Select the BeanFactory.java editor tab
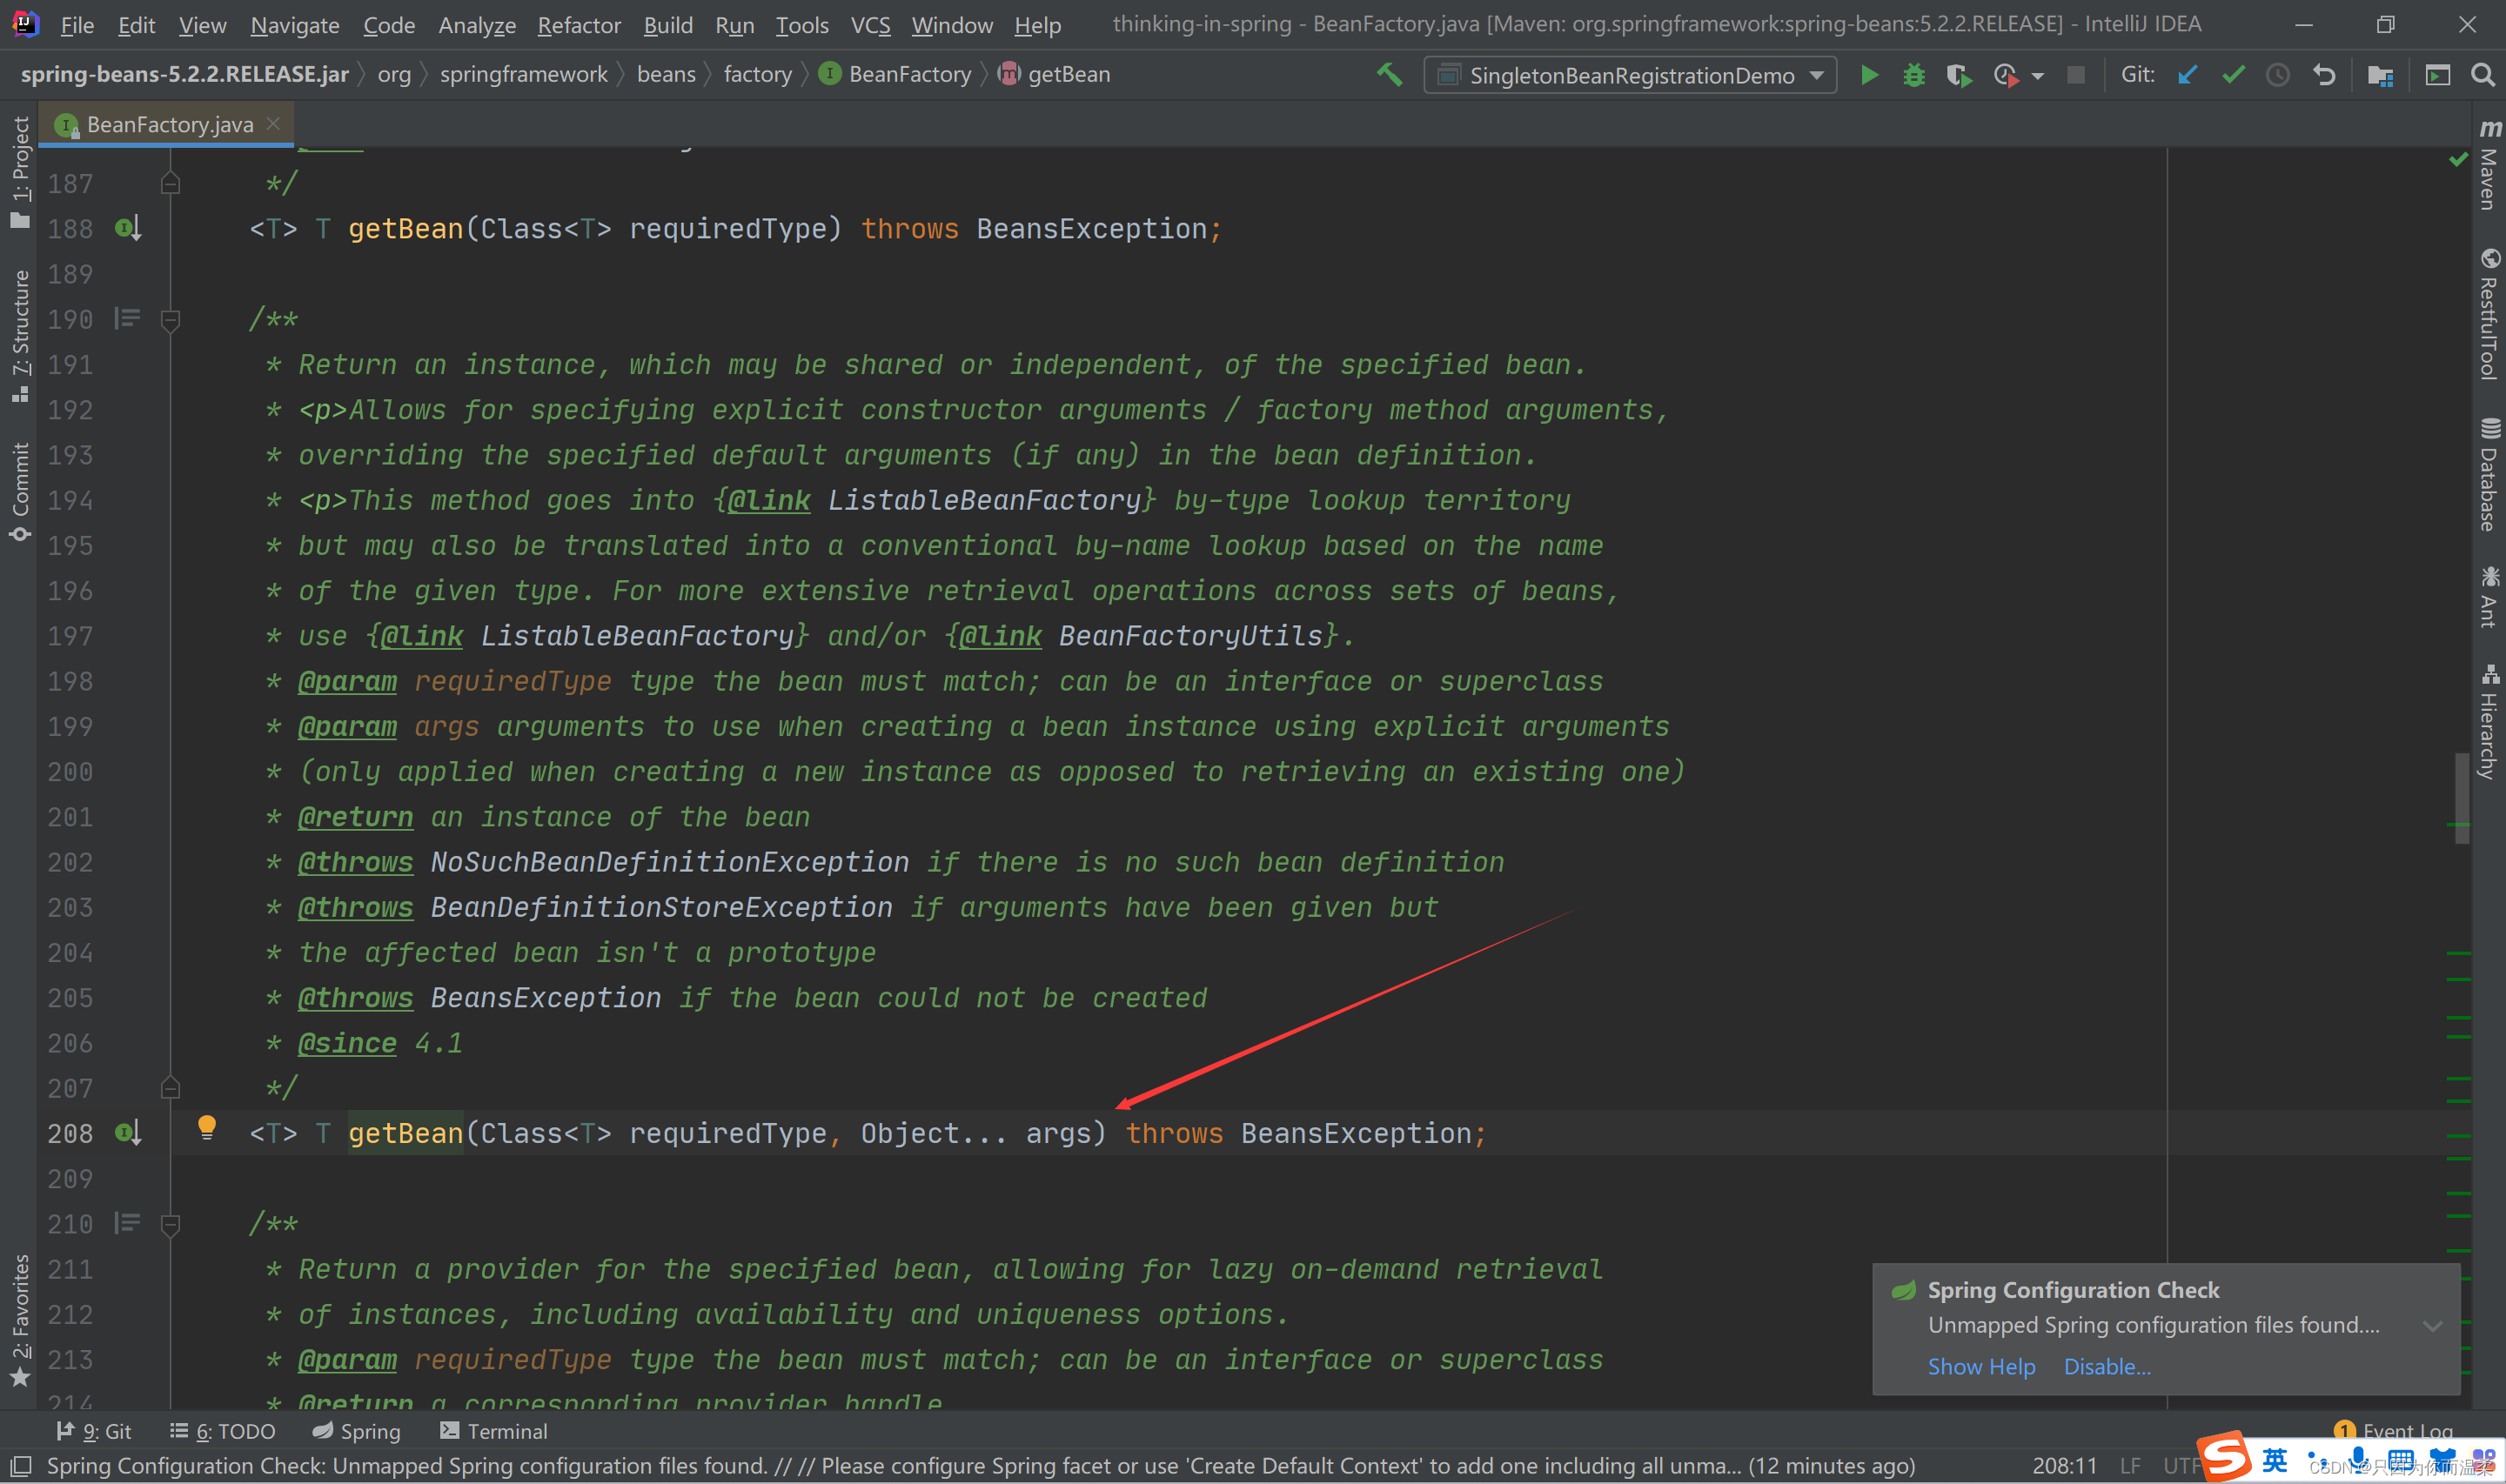 pyautogui.click(x=169, y=124)
